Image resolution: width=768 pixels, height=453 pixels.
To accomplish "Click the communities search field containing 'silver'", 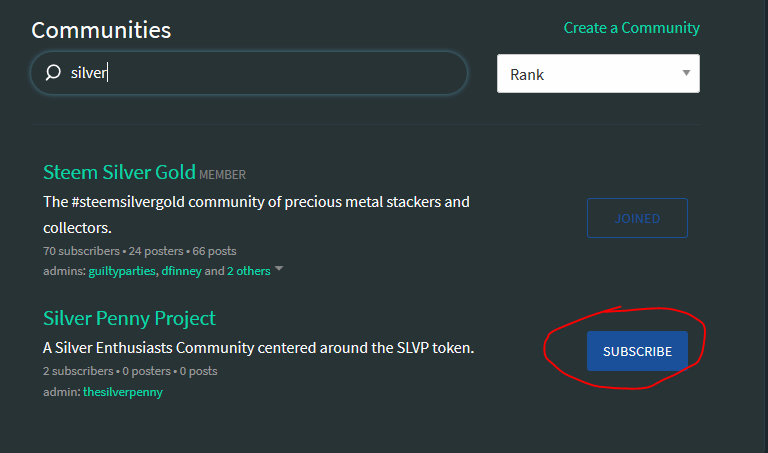I will point(249,73).
